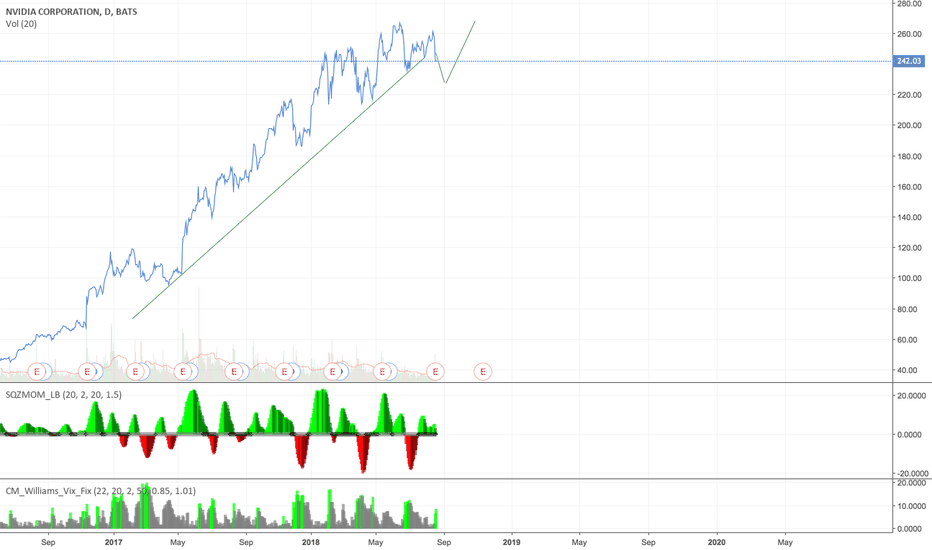Click the upcoming November 2018 earnings marker

(483, 372)
